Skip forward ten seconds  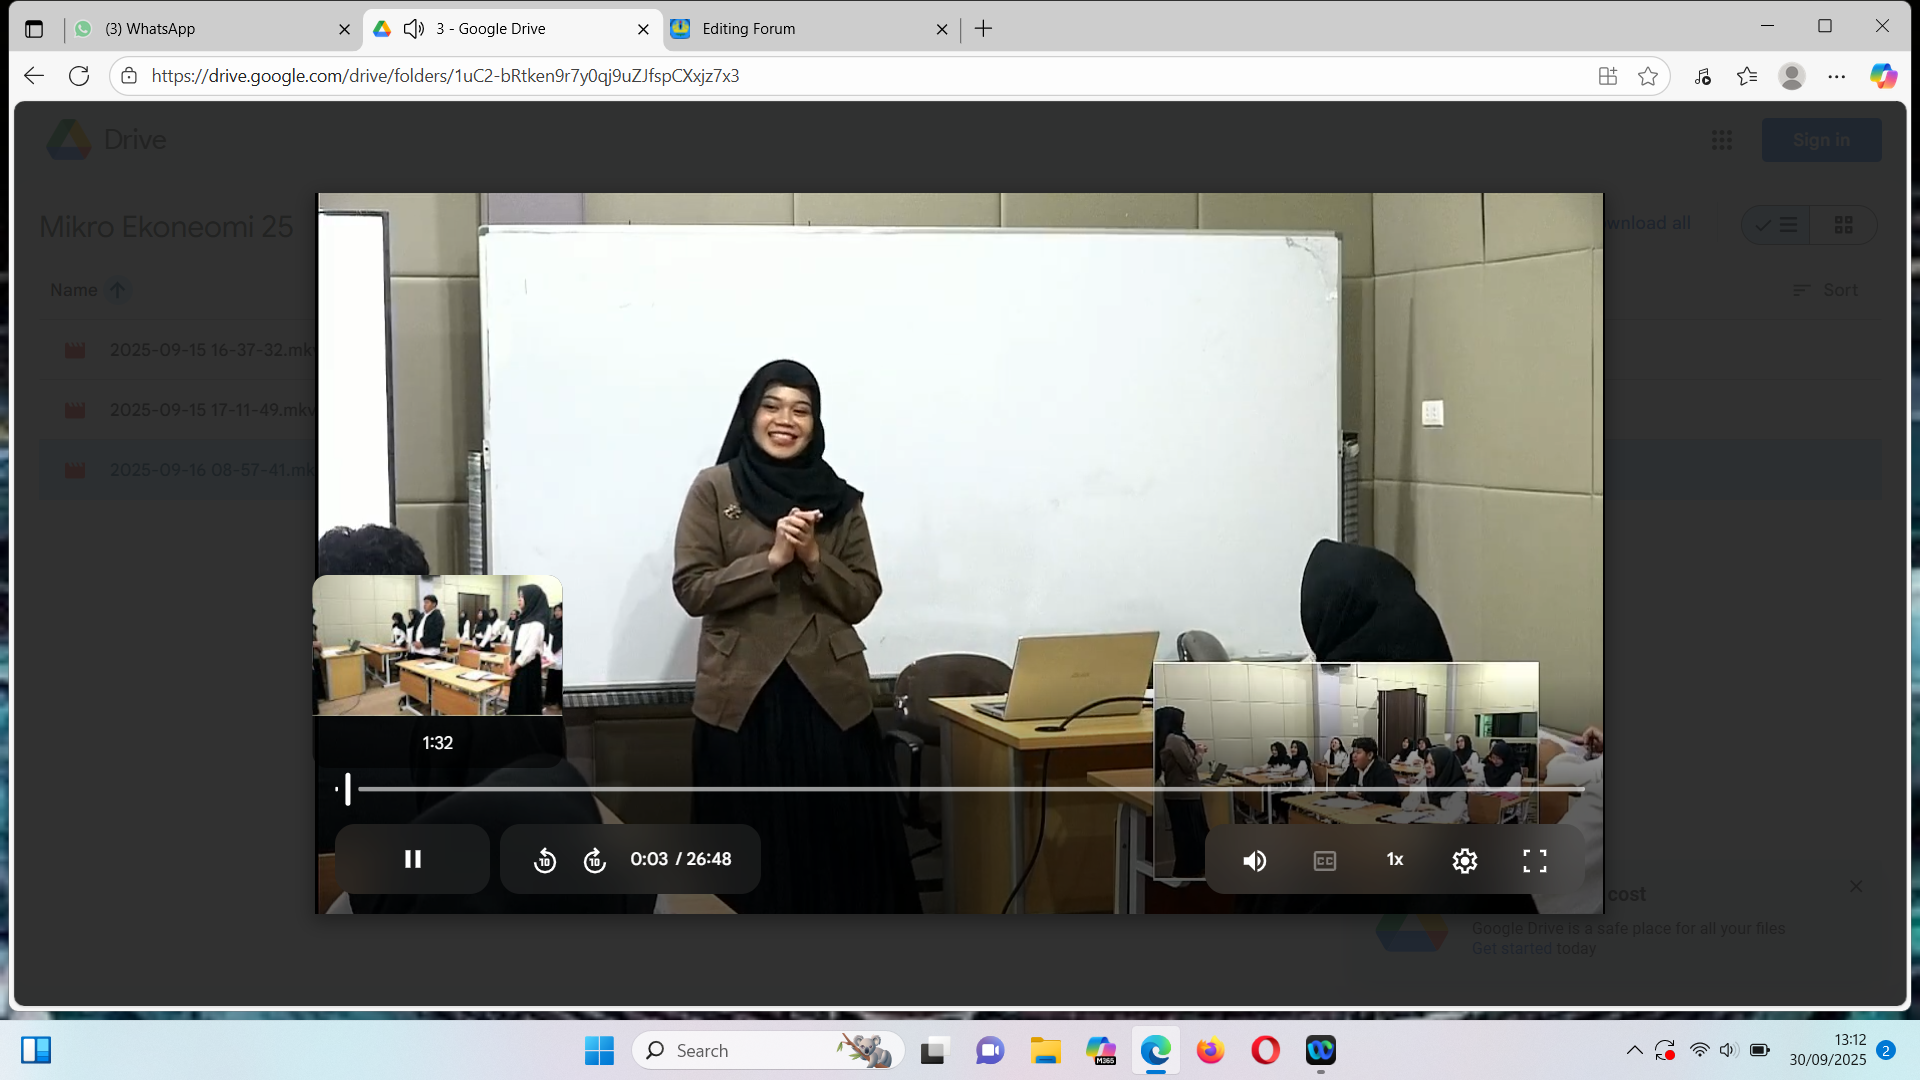click(595, 860)
